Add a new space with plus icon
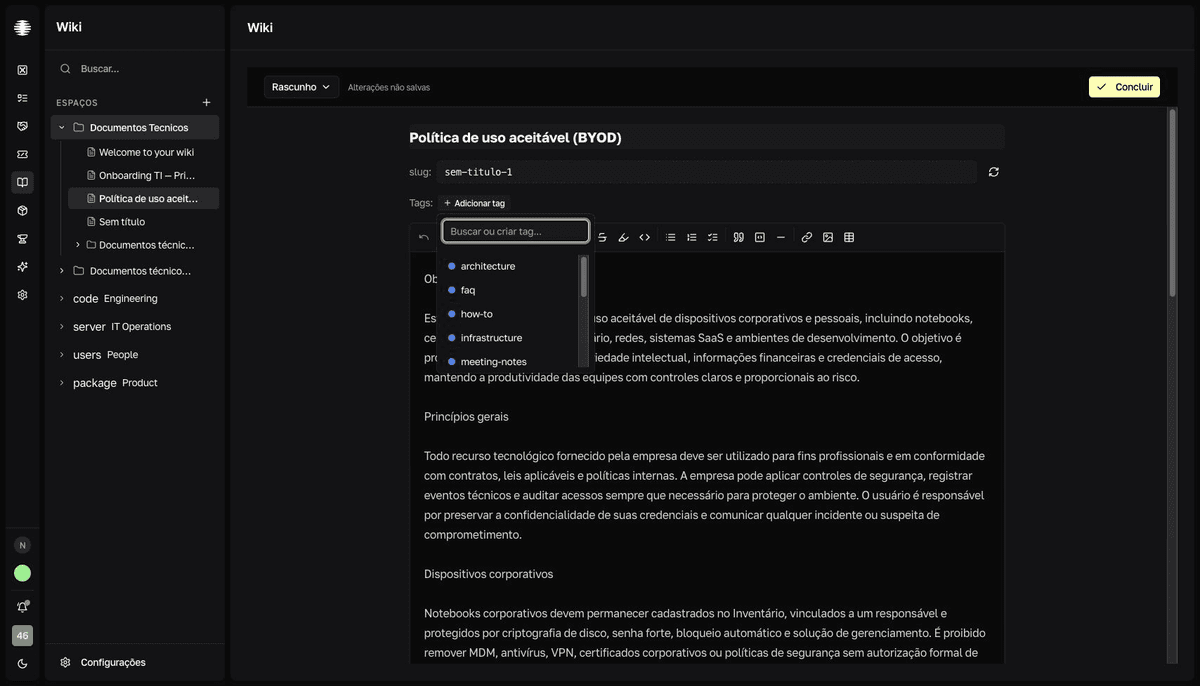1200x686 pixels. 207,102
